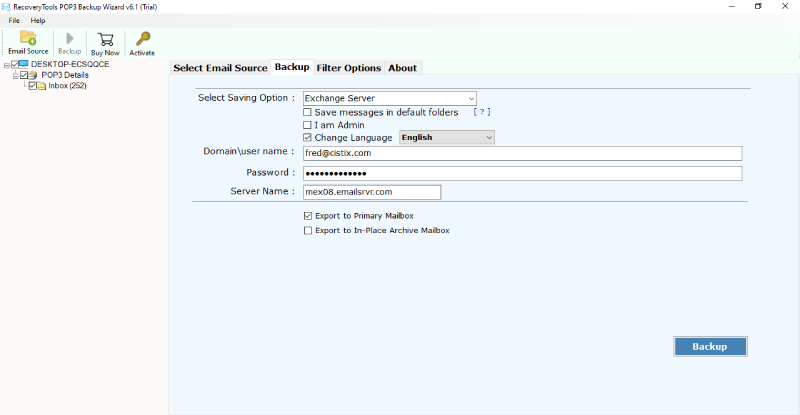
Task: Select the DESKTOP-ECSQQCE computer icon
Action: (24, 64)
